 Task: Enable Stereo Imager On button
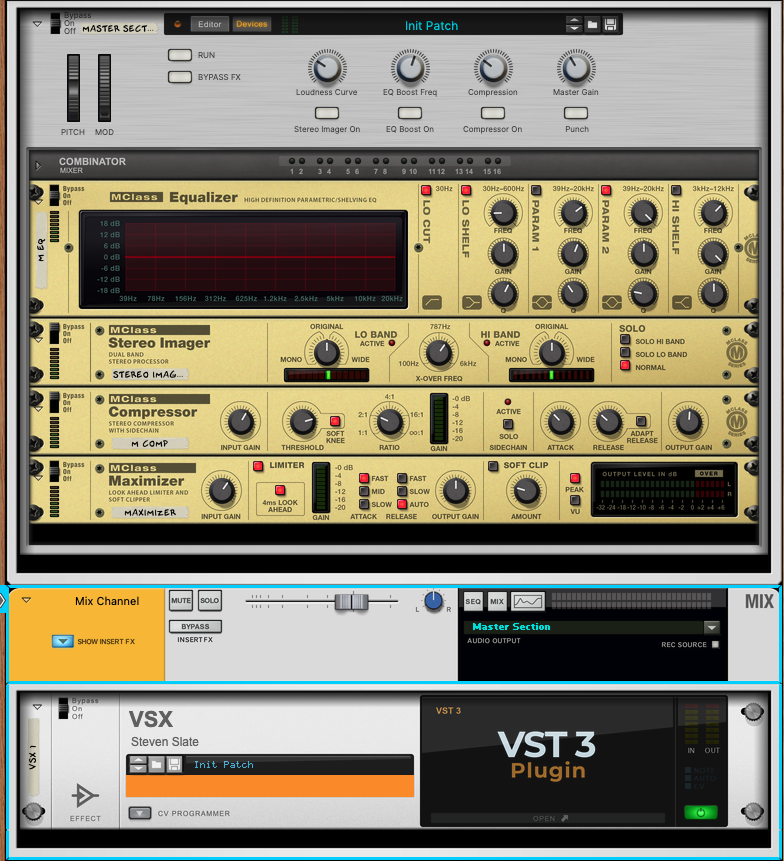click(327, 113)
